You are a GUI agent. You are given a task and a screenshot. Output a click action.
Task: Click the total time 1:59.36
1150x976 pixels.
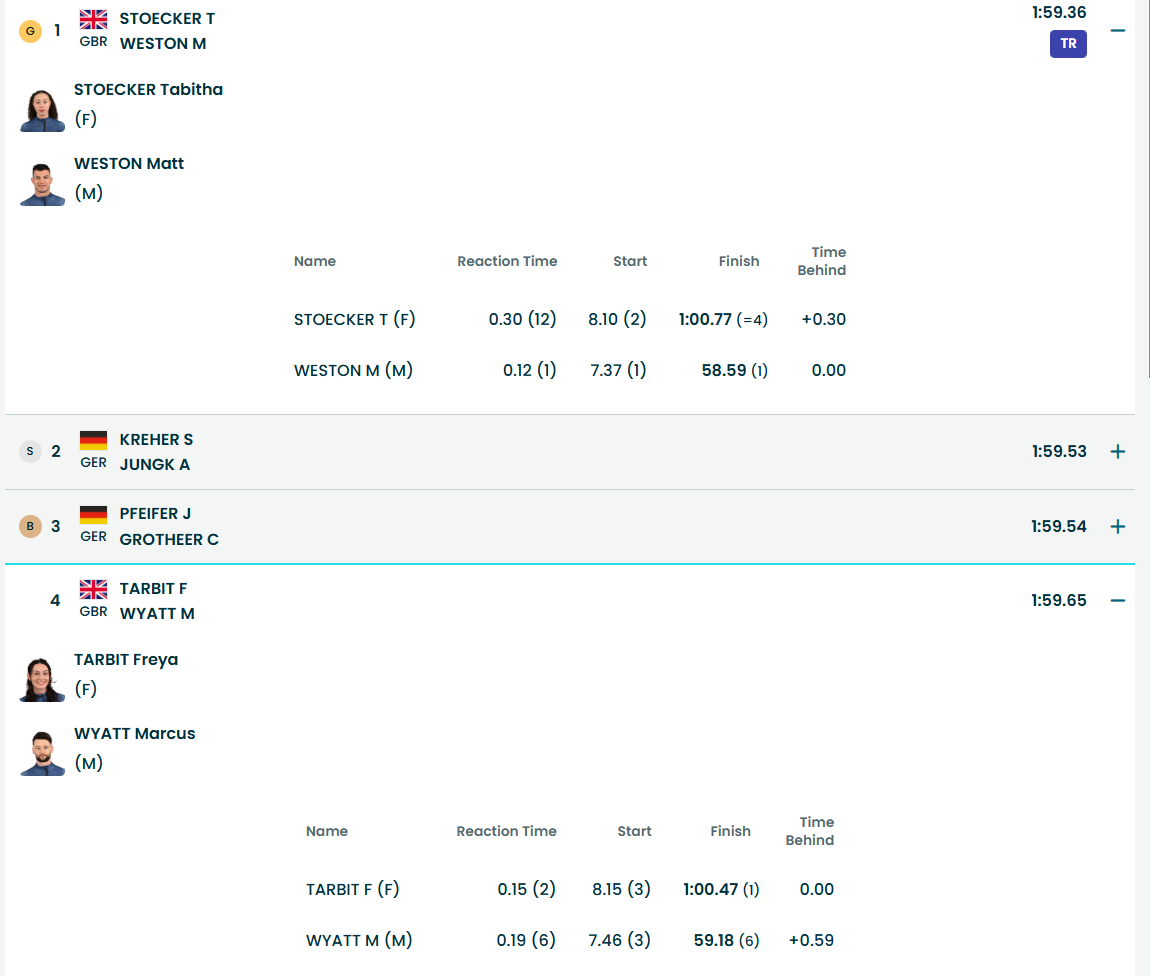1059,12
